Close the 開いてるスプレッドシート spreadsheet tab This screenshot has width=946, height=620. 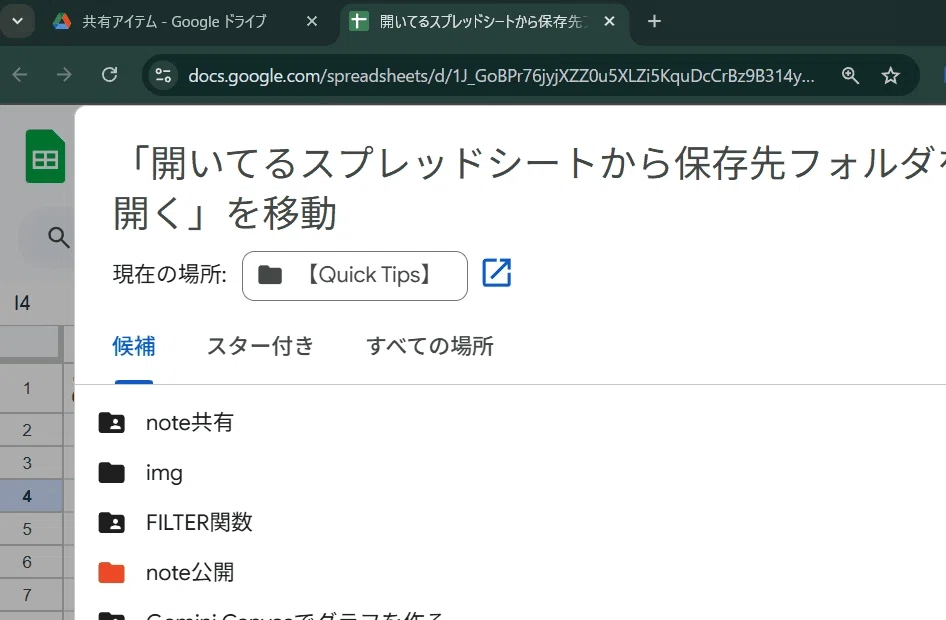tap(609, 22)
